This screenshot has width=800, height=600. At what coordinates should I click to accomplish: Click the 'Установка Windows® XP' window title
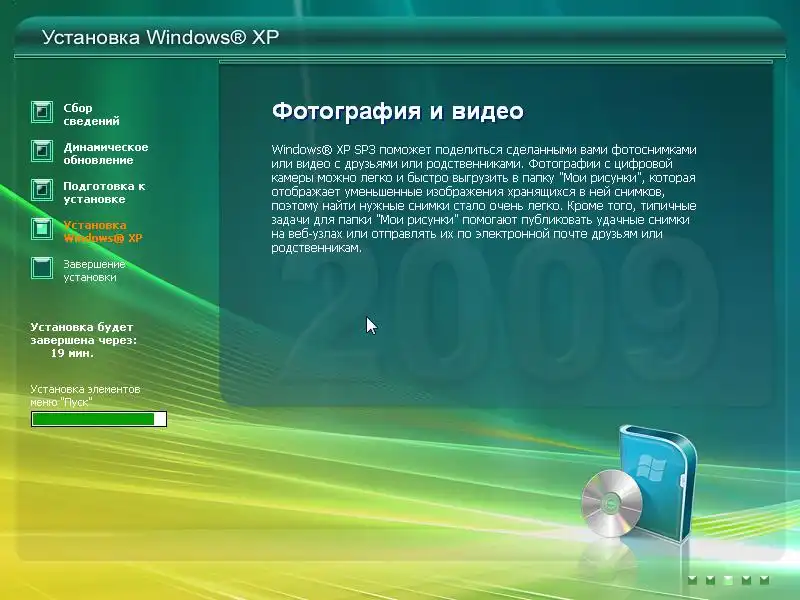pyautogui.click(x=160, y=37)
